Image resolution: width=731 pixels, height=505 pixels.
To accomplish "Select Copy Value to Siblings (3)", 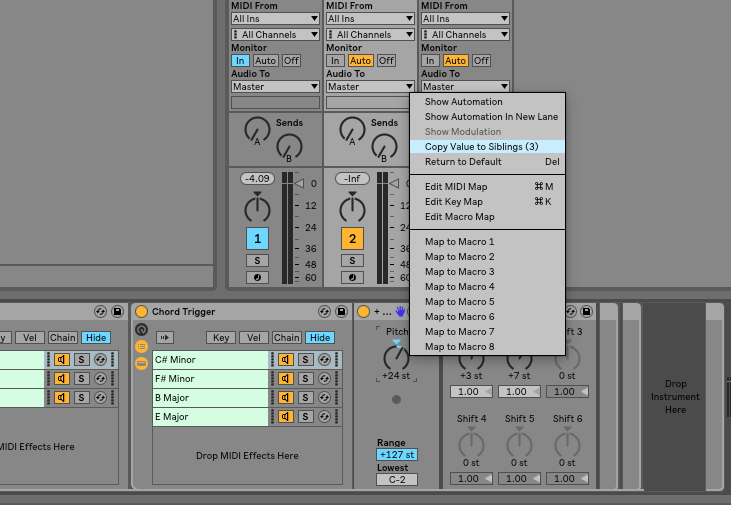I will pos(488,146).
